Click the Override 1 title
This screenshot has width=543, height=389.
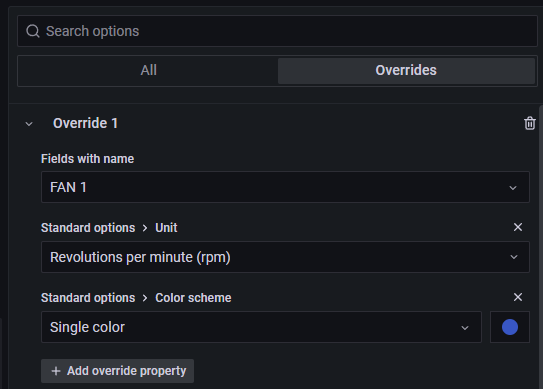[x=85, y=123]
